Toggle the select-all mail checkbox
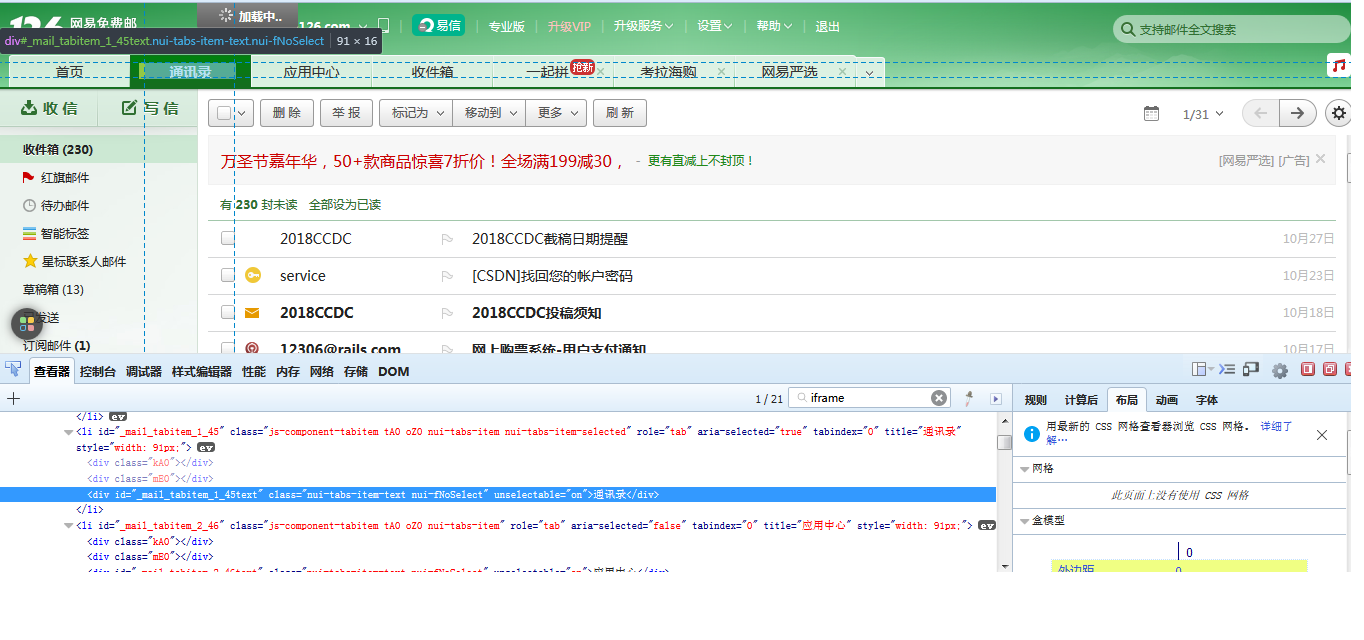Screen dimensions: 1364x640 point(224,113)
